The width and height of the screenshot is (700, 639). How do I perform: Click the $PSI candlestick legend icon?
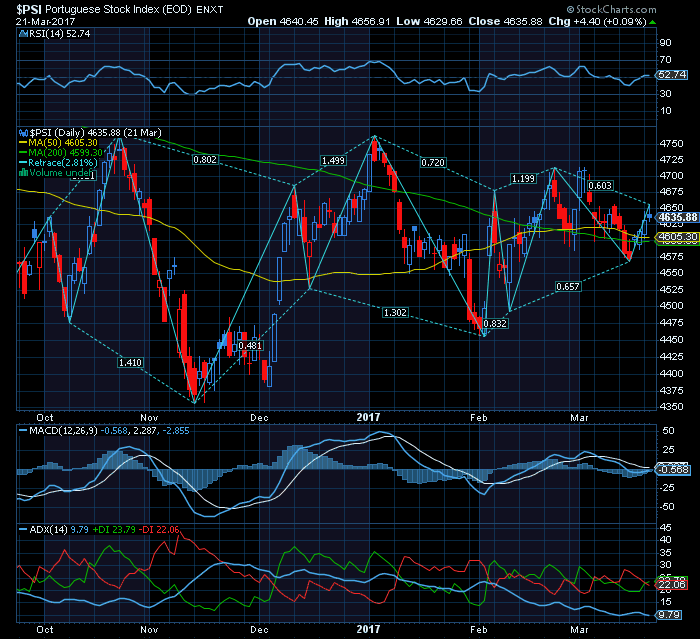(23, 133)
